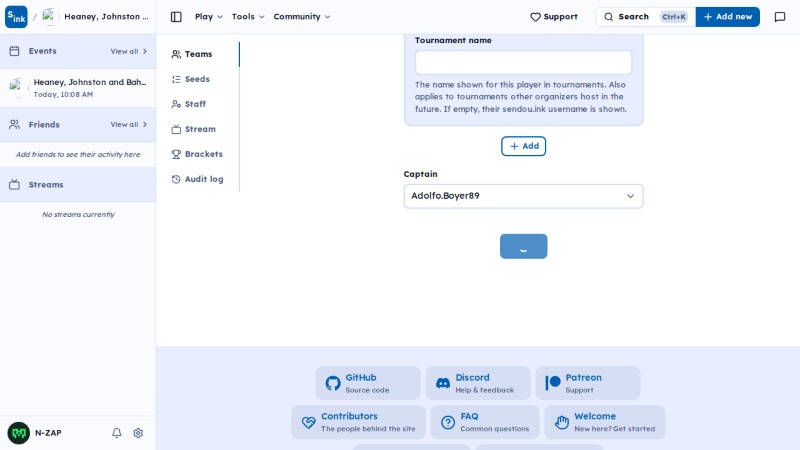Expand the Community menu
This screenshot has width=800, height=450.
302,17
